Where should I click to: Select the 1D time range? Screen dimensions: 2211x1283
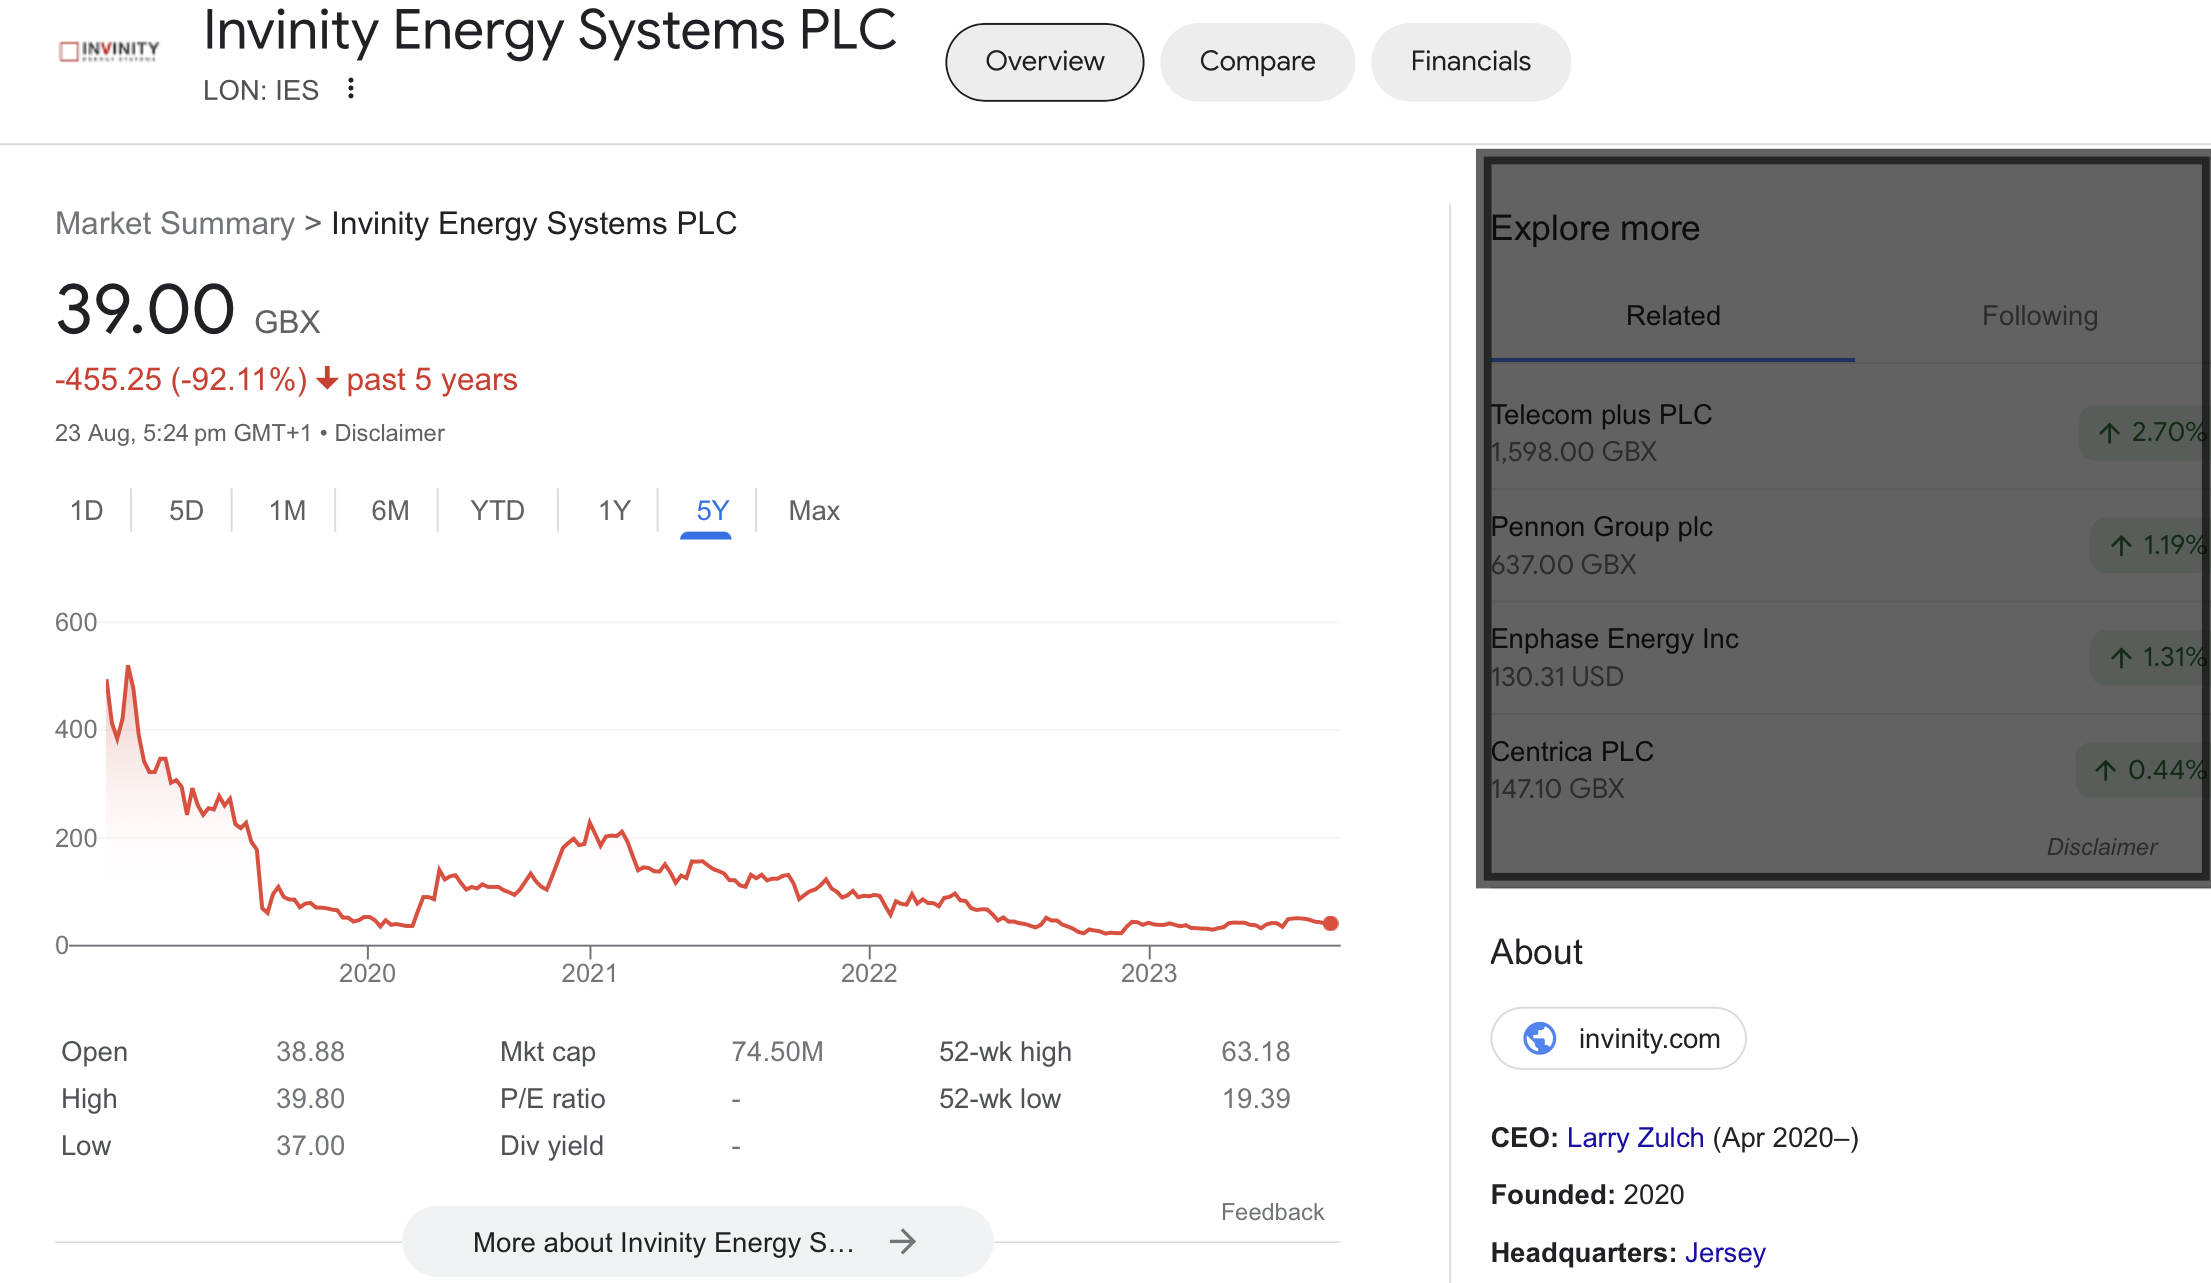(x=87, y=511)
